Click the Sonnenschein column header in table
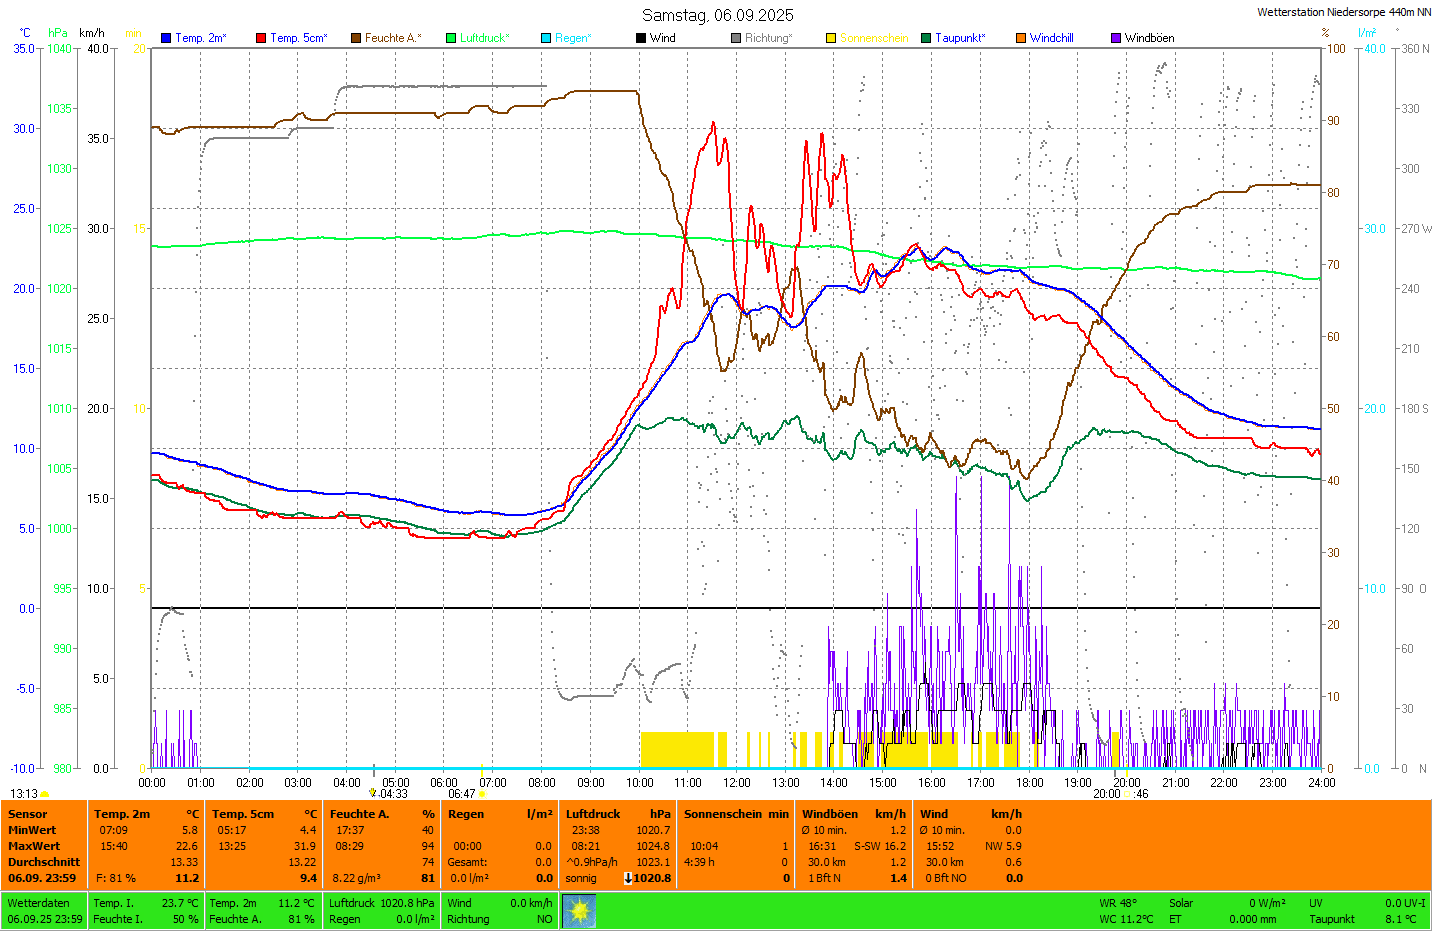The width and height of the screenshot is (1432, 931). tap(723, 814)
